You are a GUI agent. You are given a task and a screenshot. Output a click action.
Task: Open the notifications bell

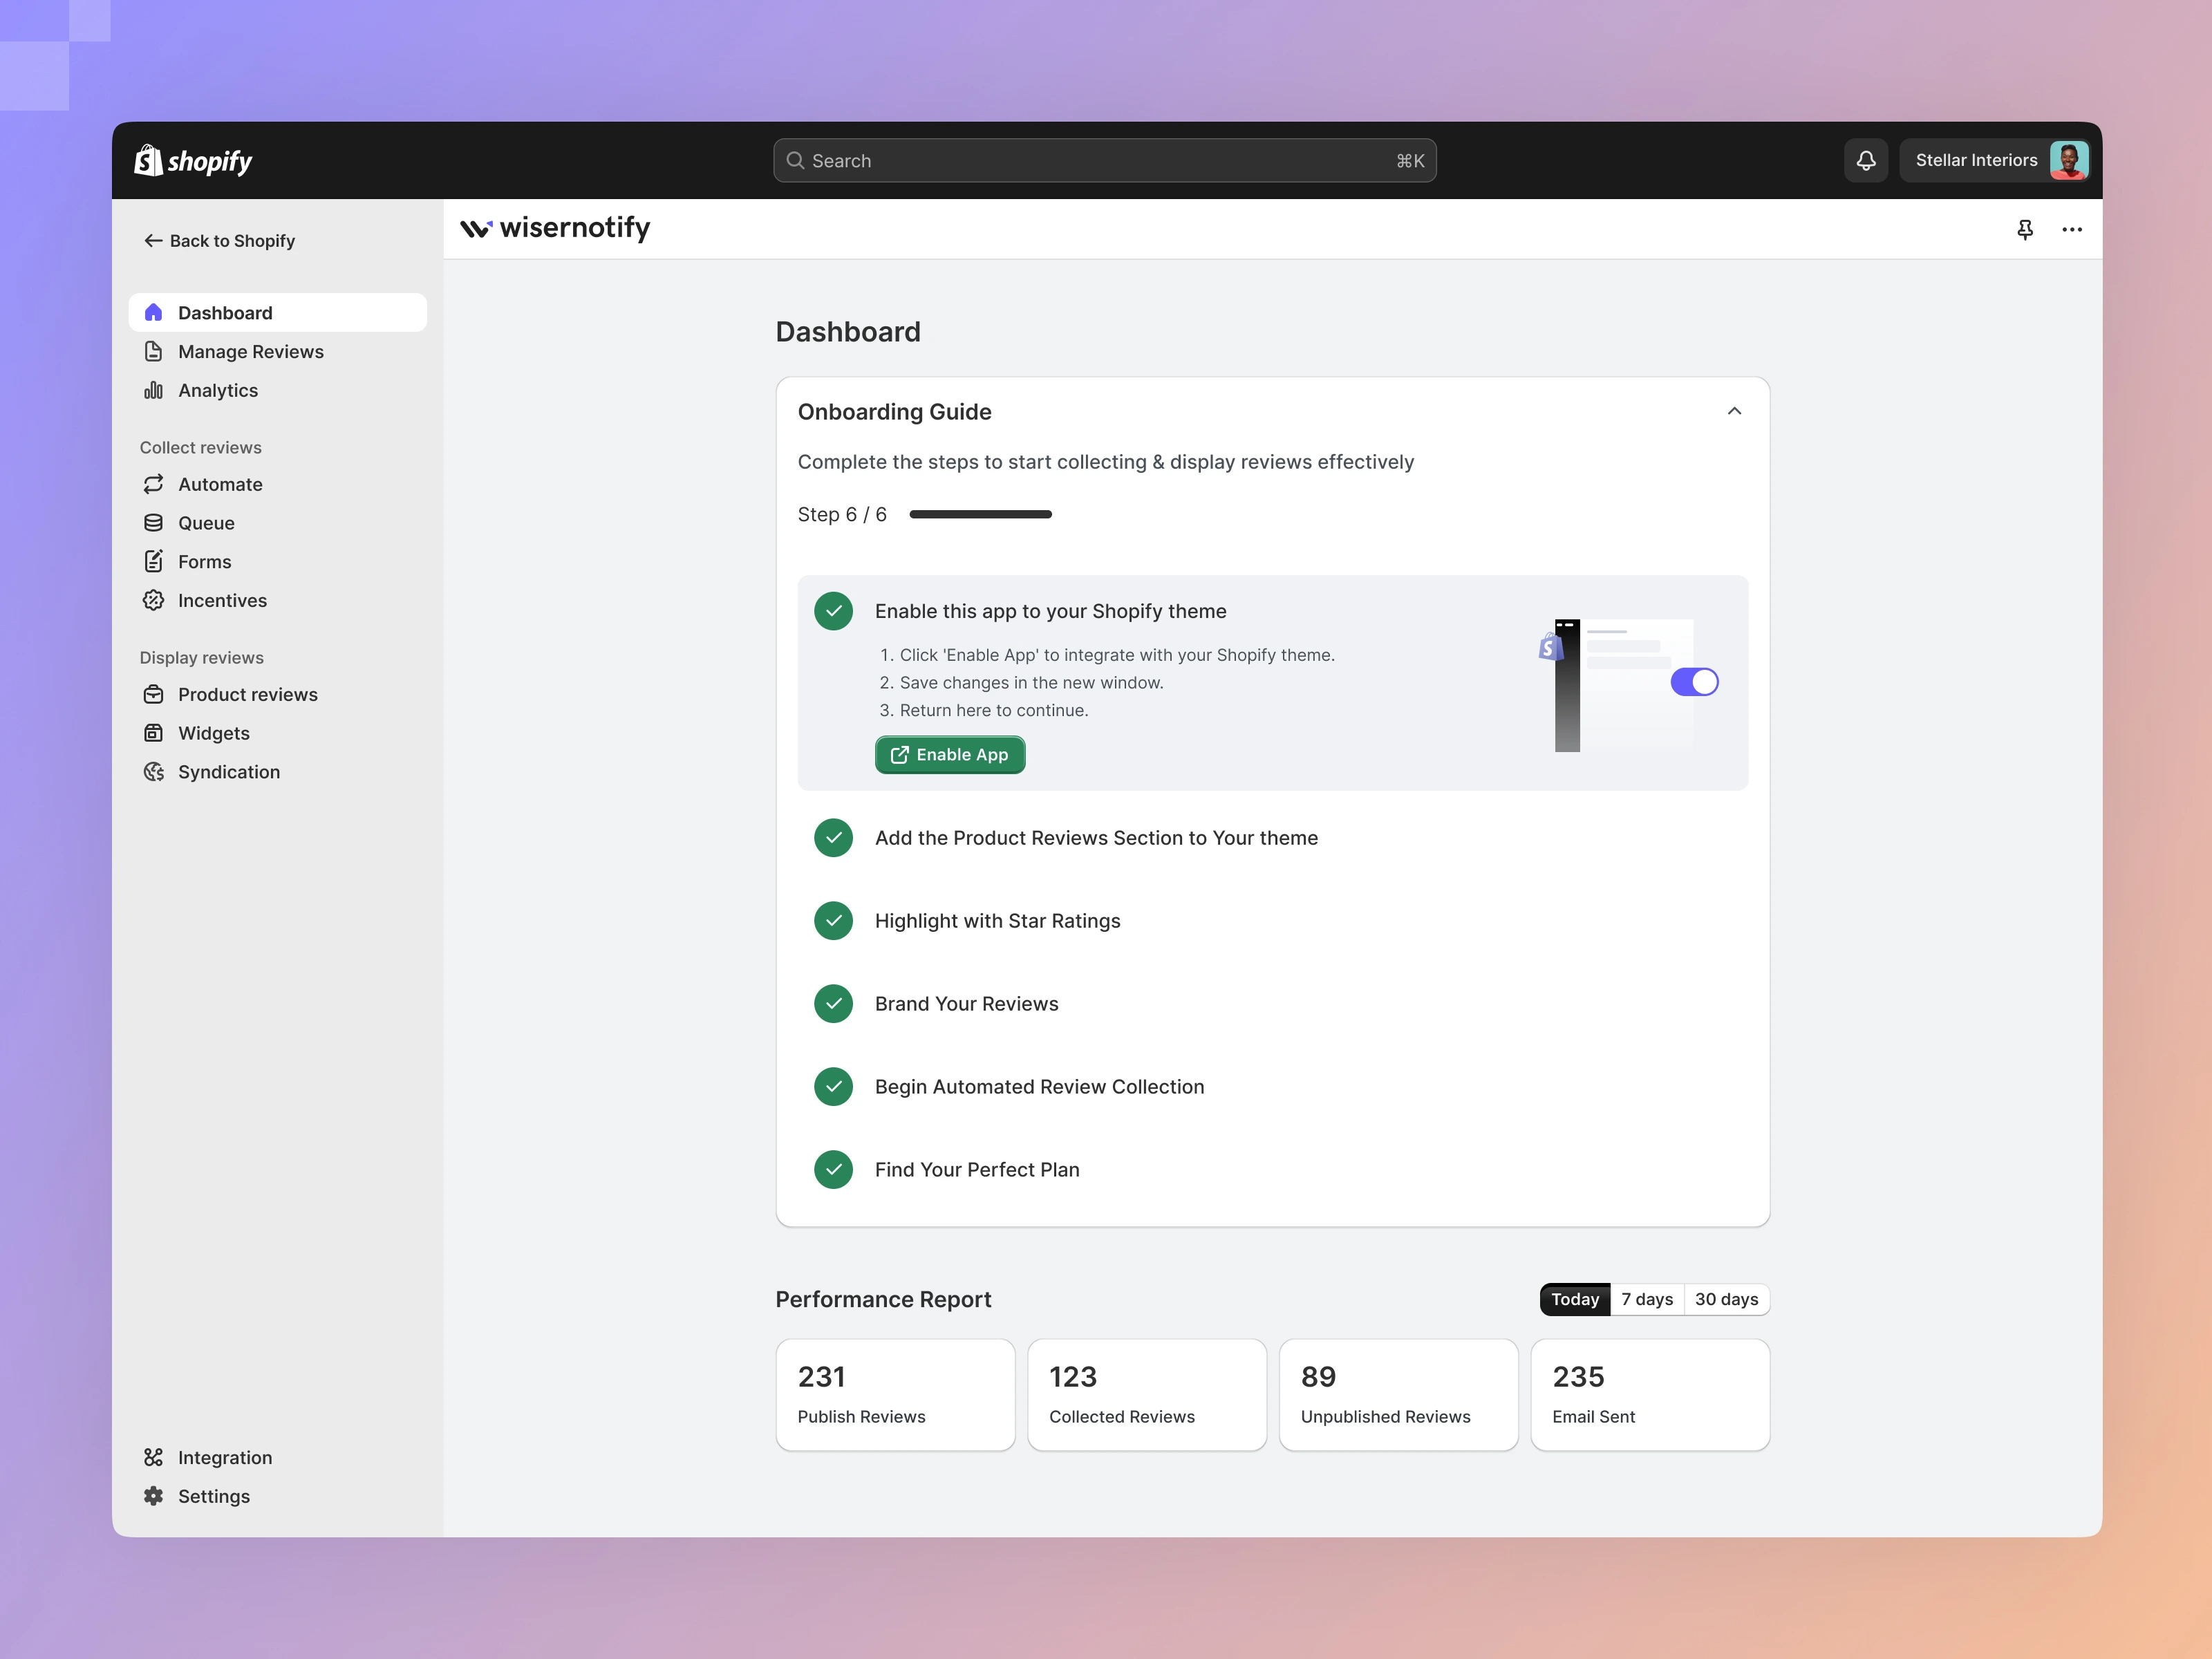[1865, 160]
